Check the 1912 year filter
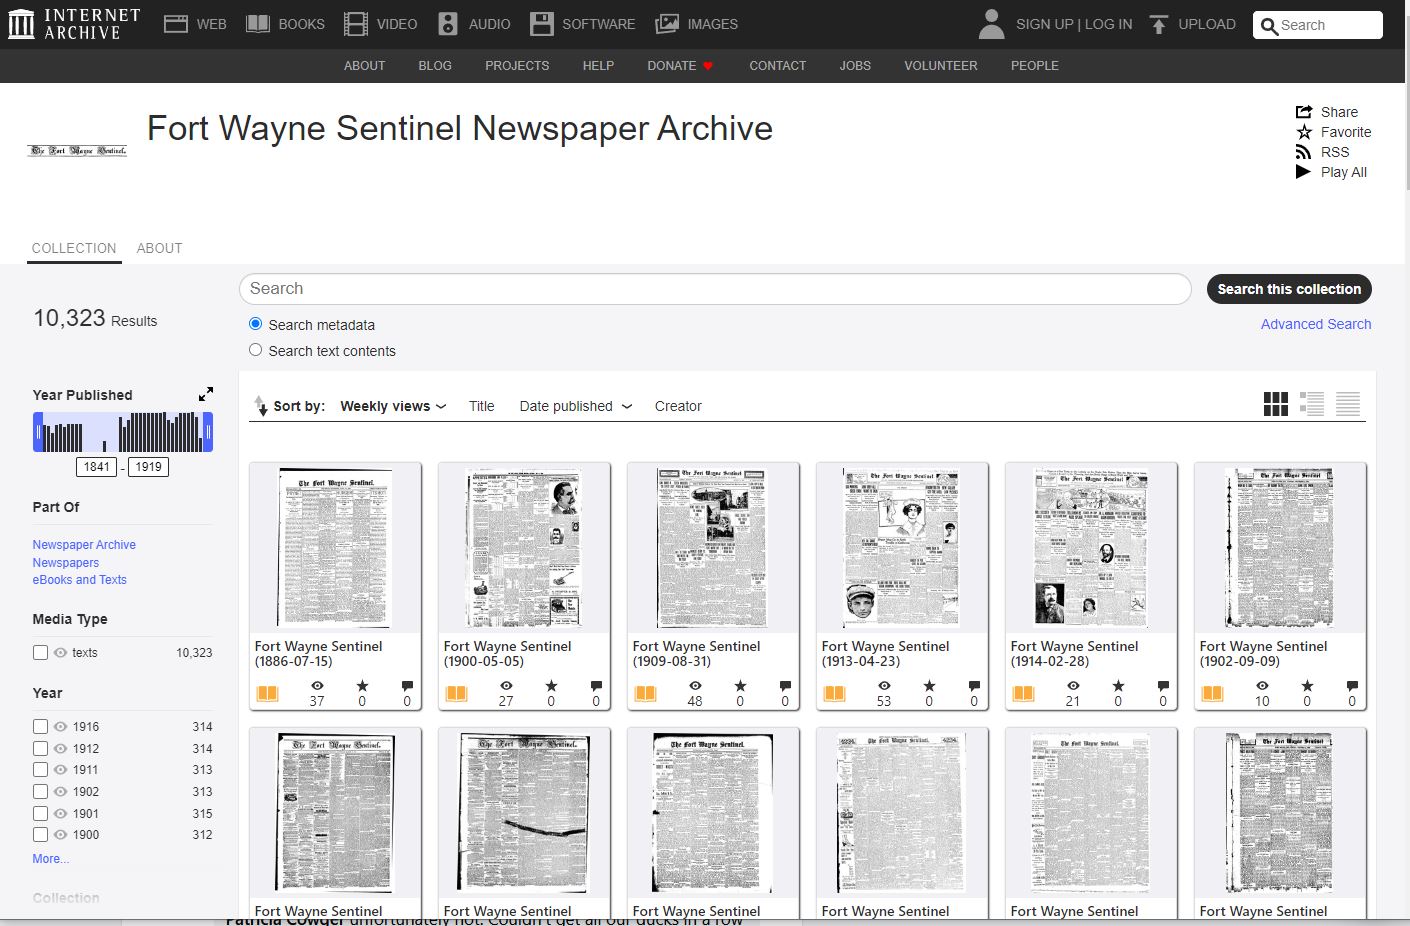 (40, 748)
